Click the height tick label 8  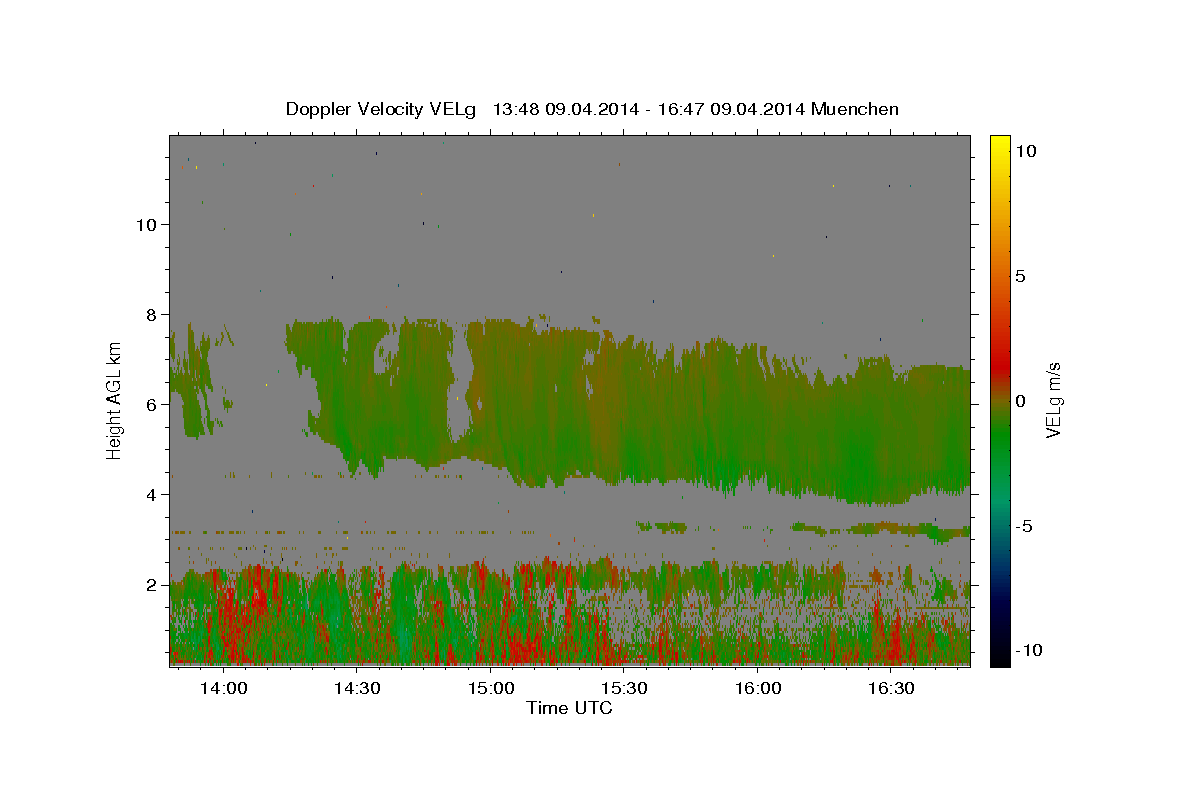click(x=152, y=315)
